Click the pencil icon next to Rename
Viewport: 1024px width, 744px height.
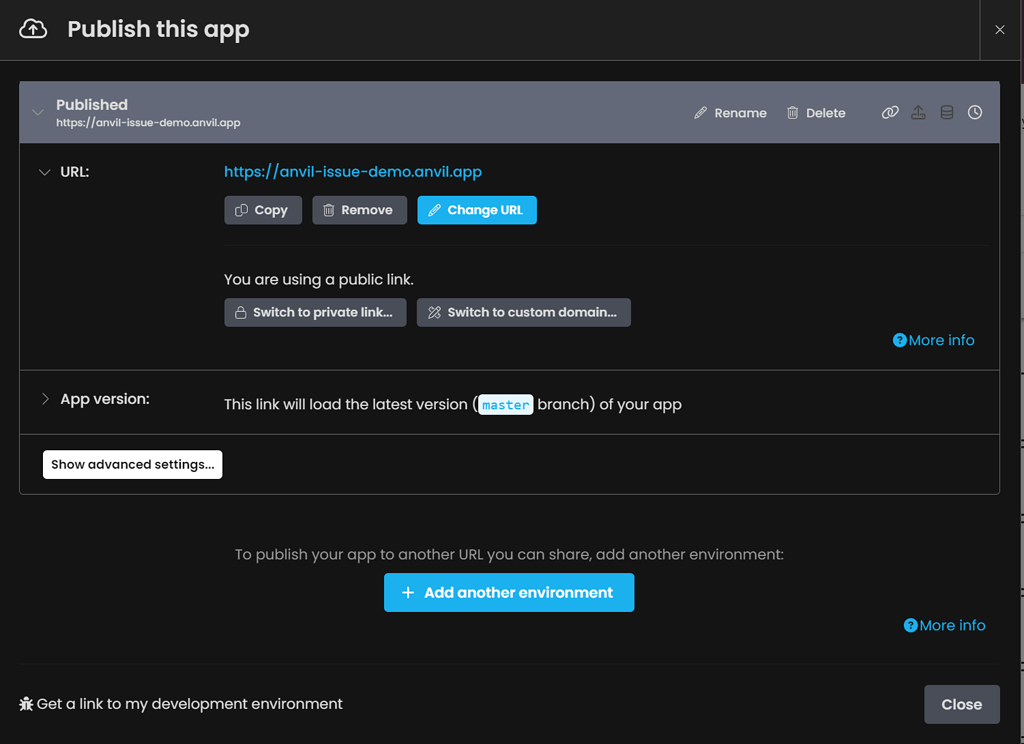coord(700,112)
